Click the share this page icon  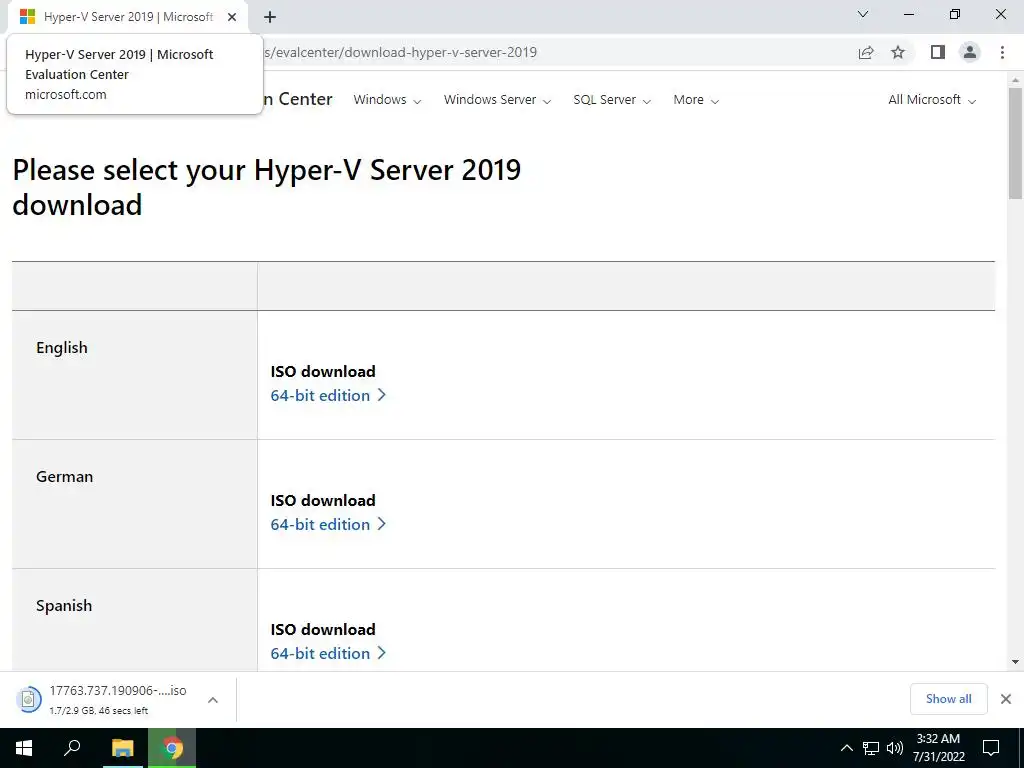click(x=866, y=52)
